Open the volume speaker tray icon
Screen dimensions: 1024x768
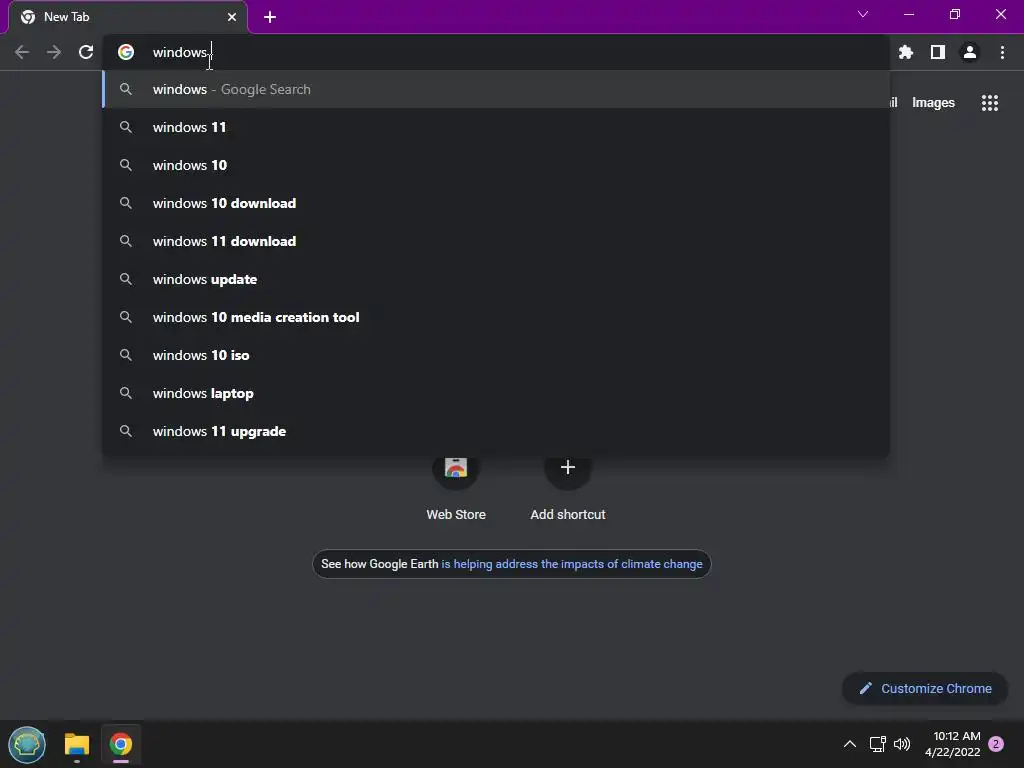902,744
